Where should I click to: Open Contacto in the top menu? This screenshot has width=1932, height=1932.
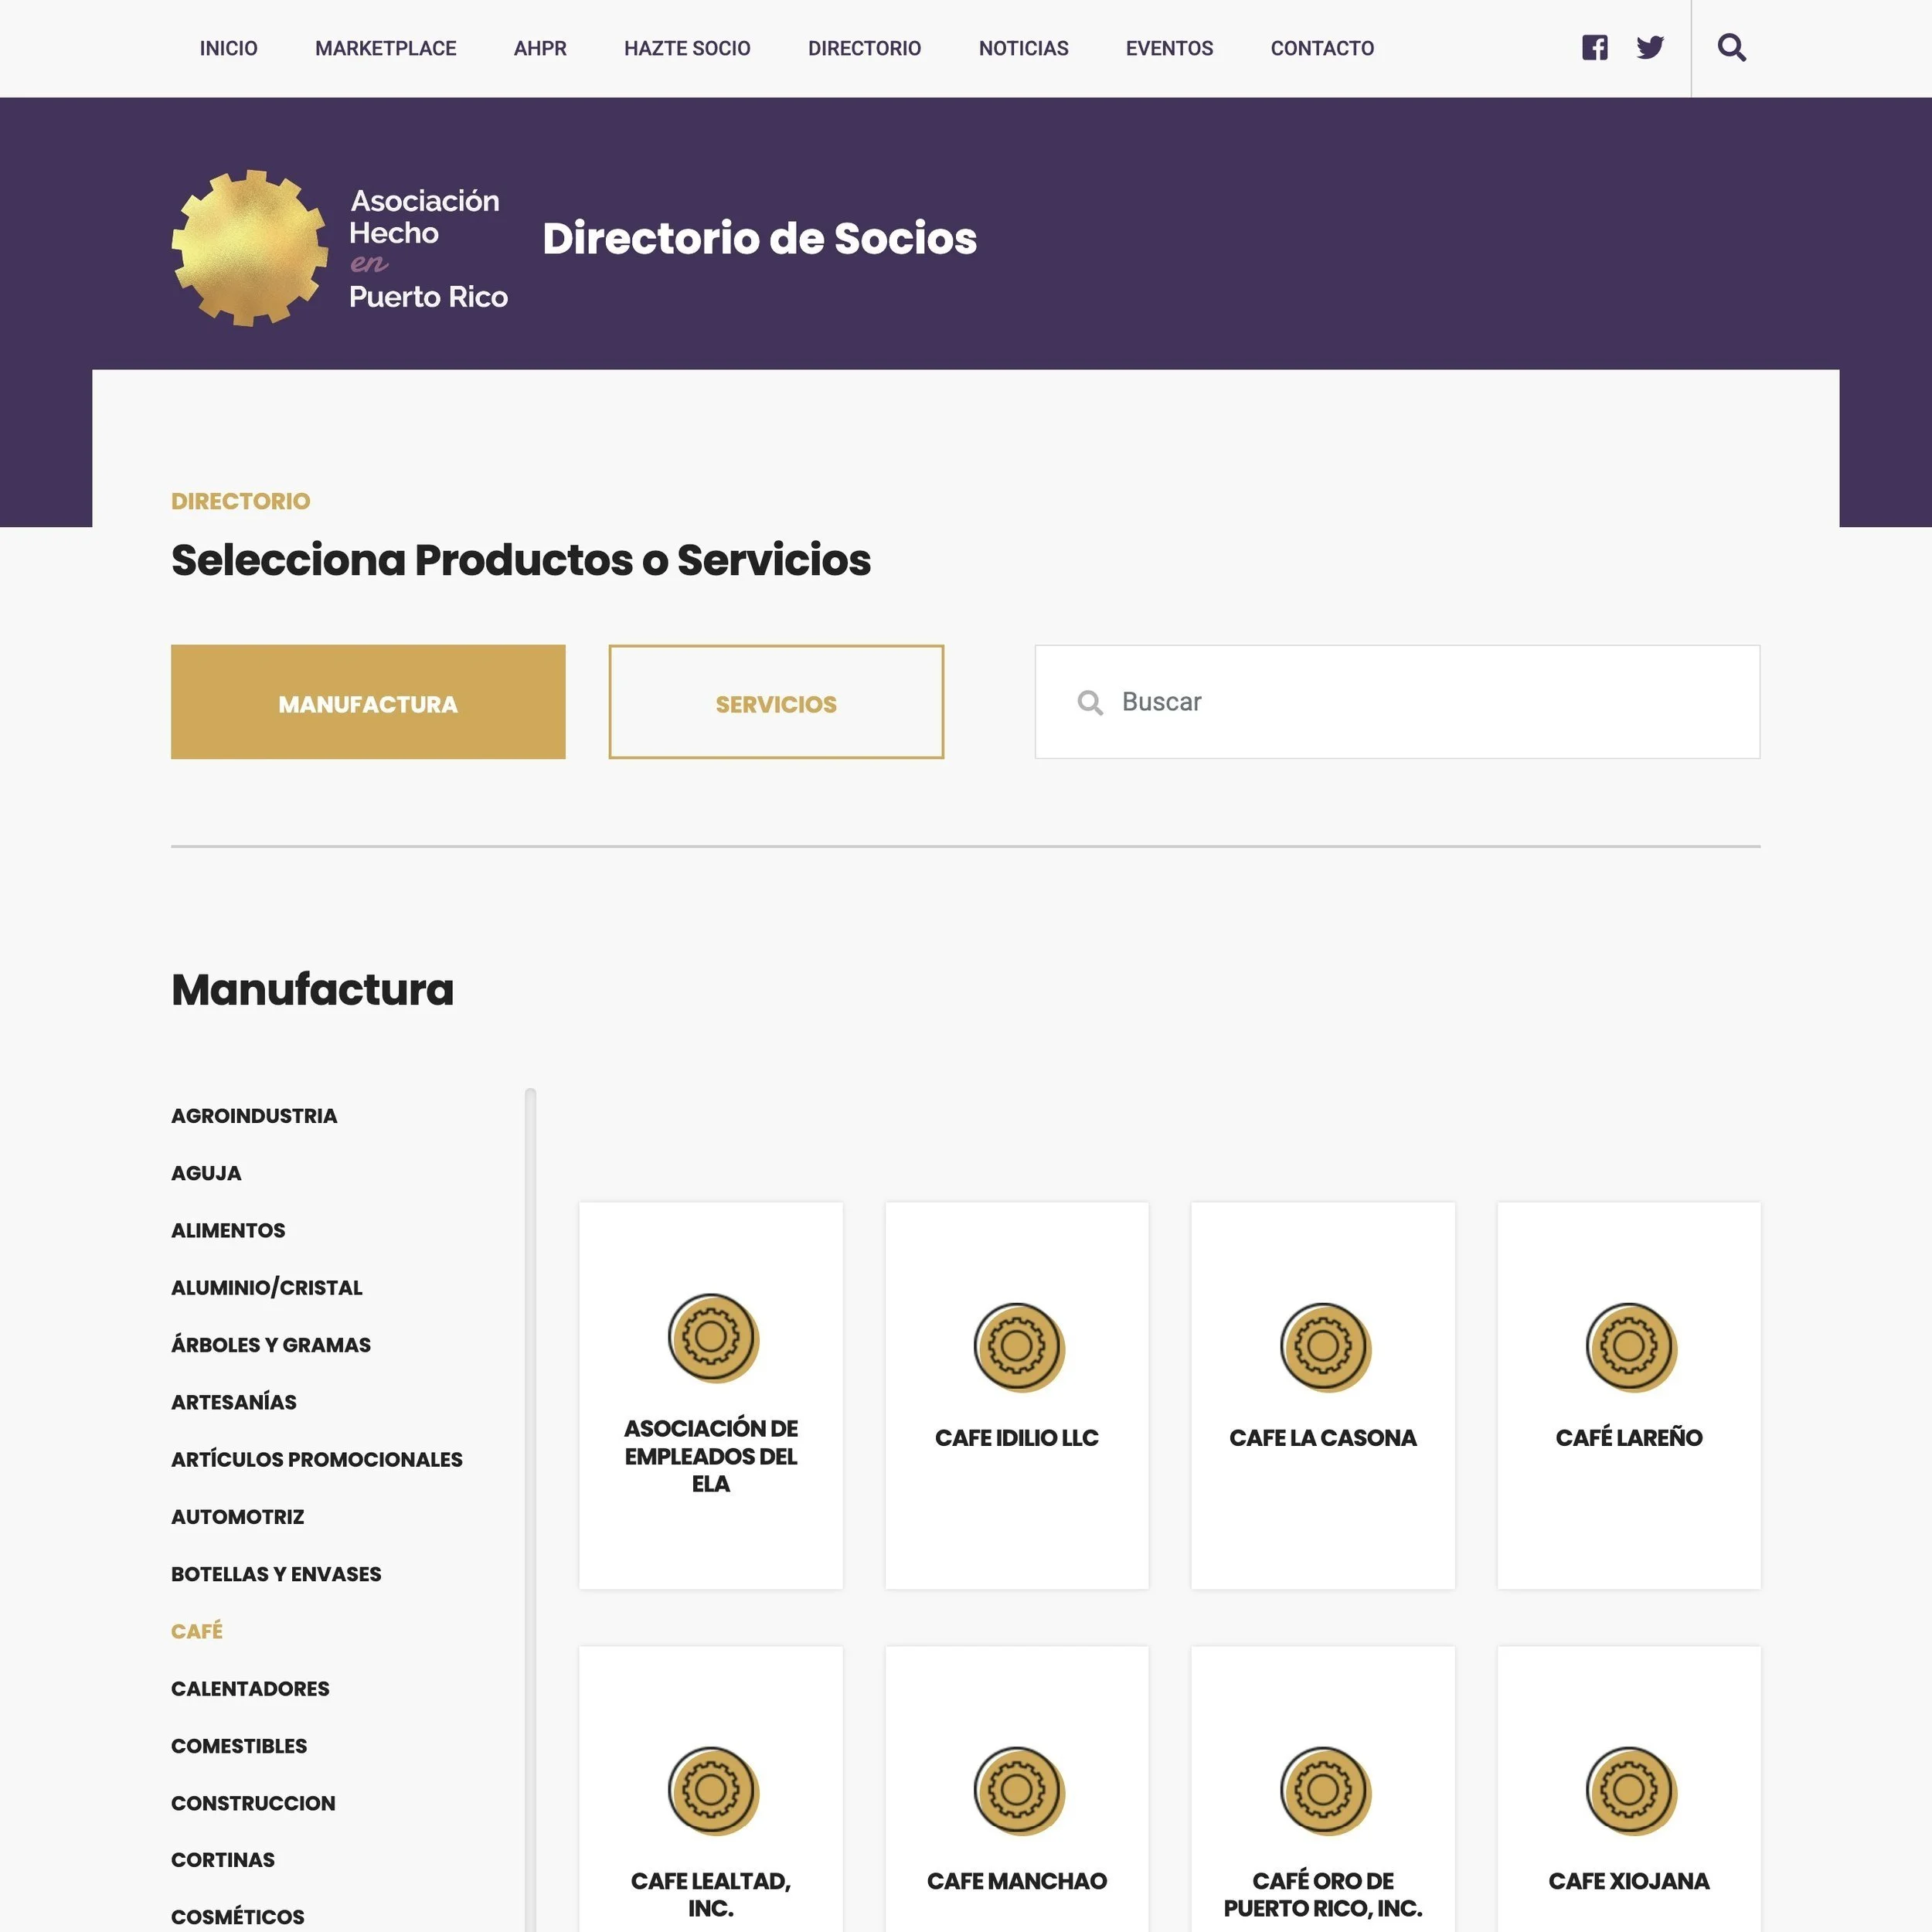pyautogui.click(x=1322, y=48)
